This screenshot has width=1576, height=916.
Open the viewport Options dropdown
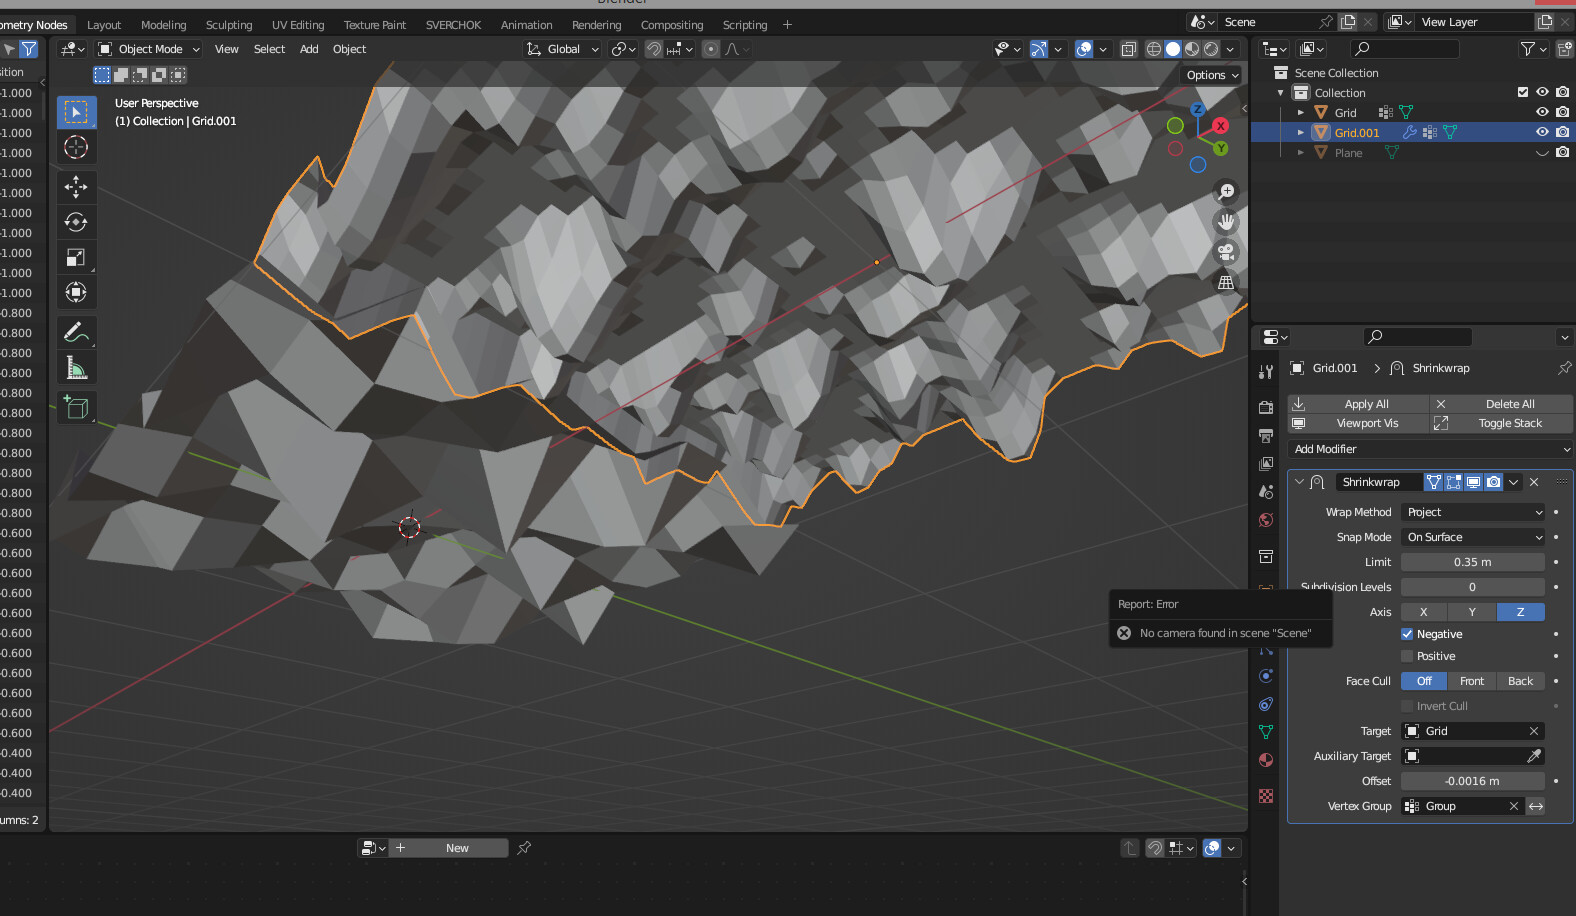[1212, 75]
